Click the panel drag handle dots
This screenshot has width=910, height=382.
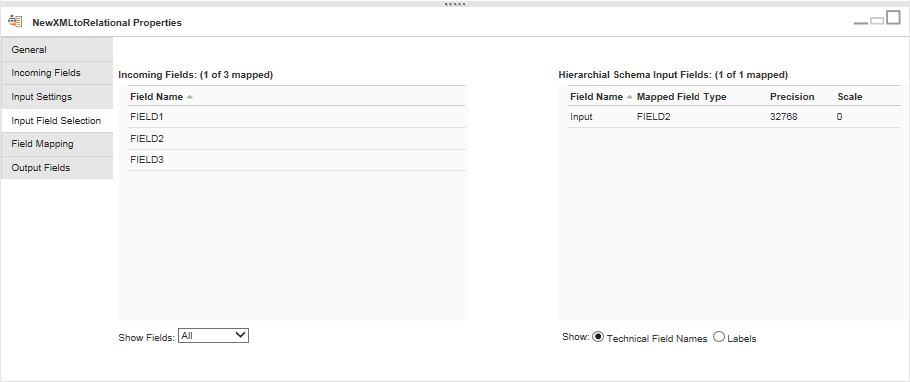click(x=455, y=4)
